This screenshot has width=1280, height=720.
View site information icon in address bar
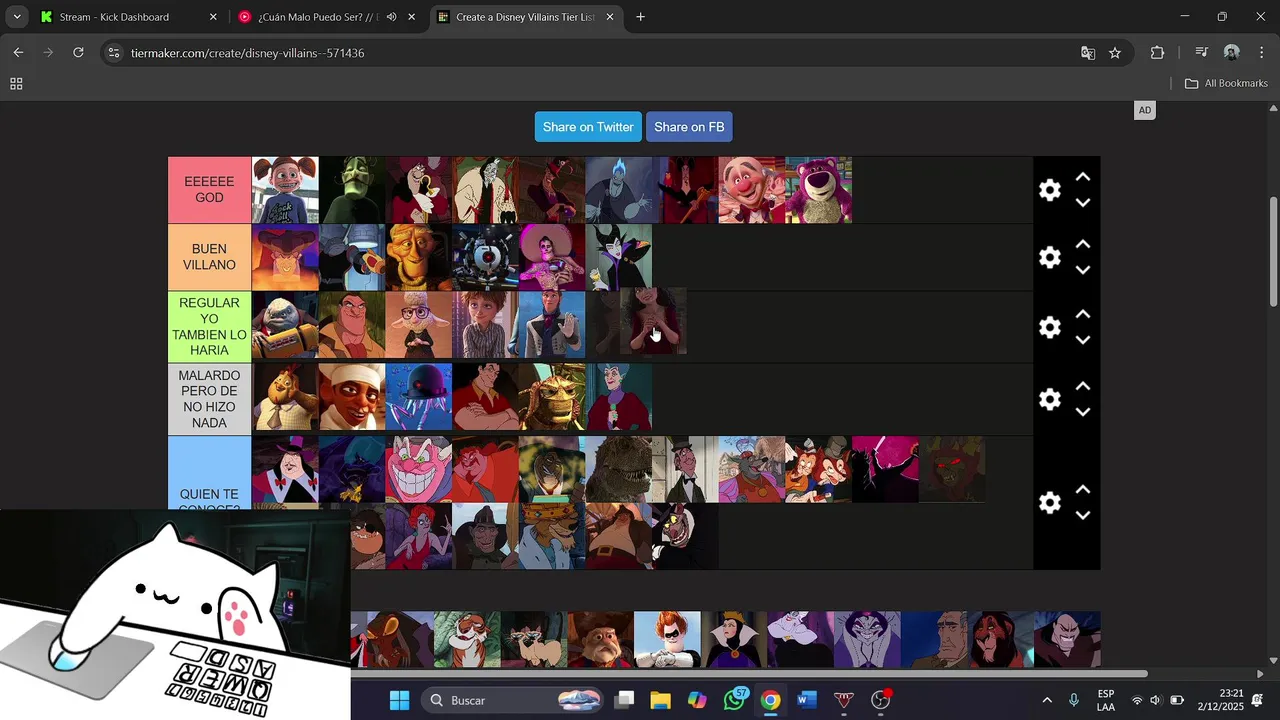tap(114, 53)
